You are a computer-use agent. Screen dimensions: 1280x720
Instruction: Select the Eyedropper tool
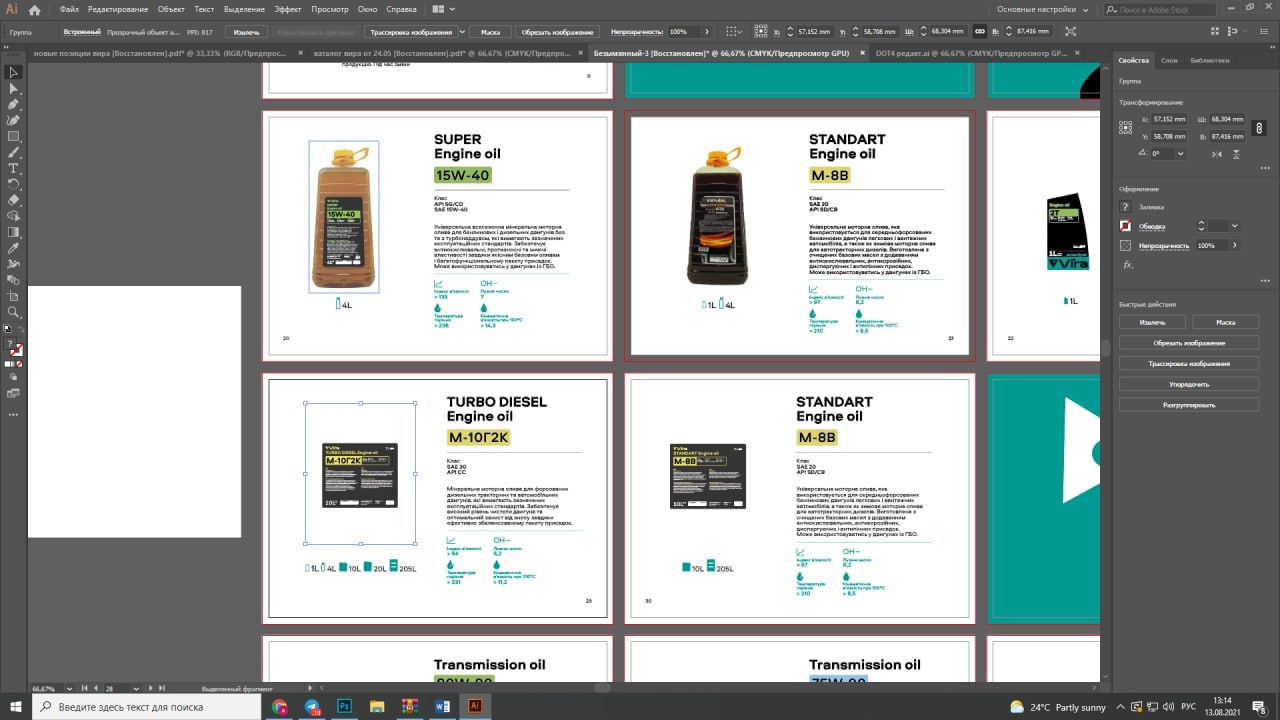[14, 248]
